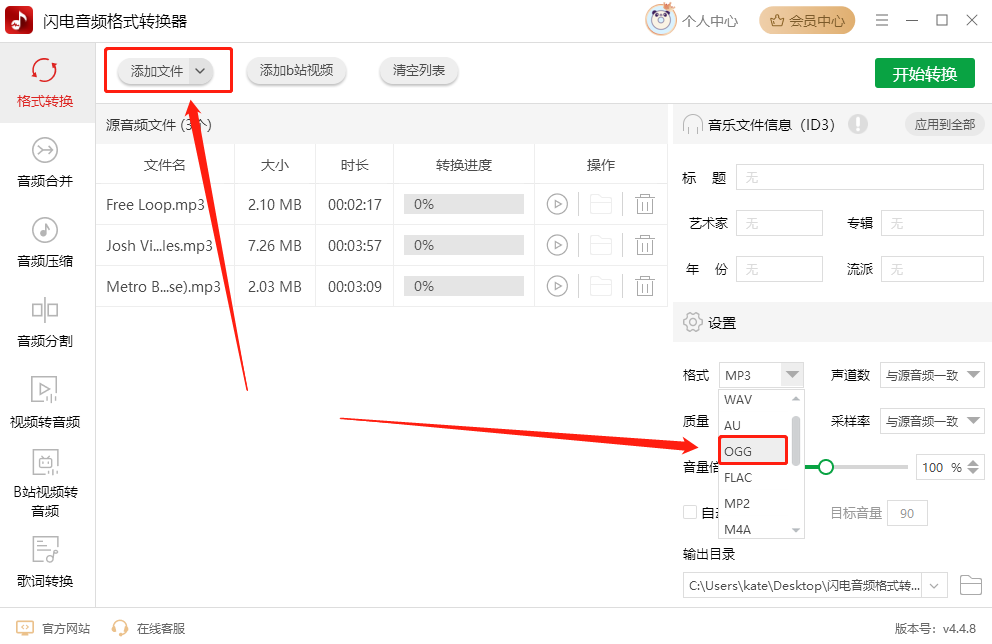Play the Free Loop.mp3 preview

pyautogui.click(x=557, y=204)
